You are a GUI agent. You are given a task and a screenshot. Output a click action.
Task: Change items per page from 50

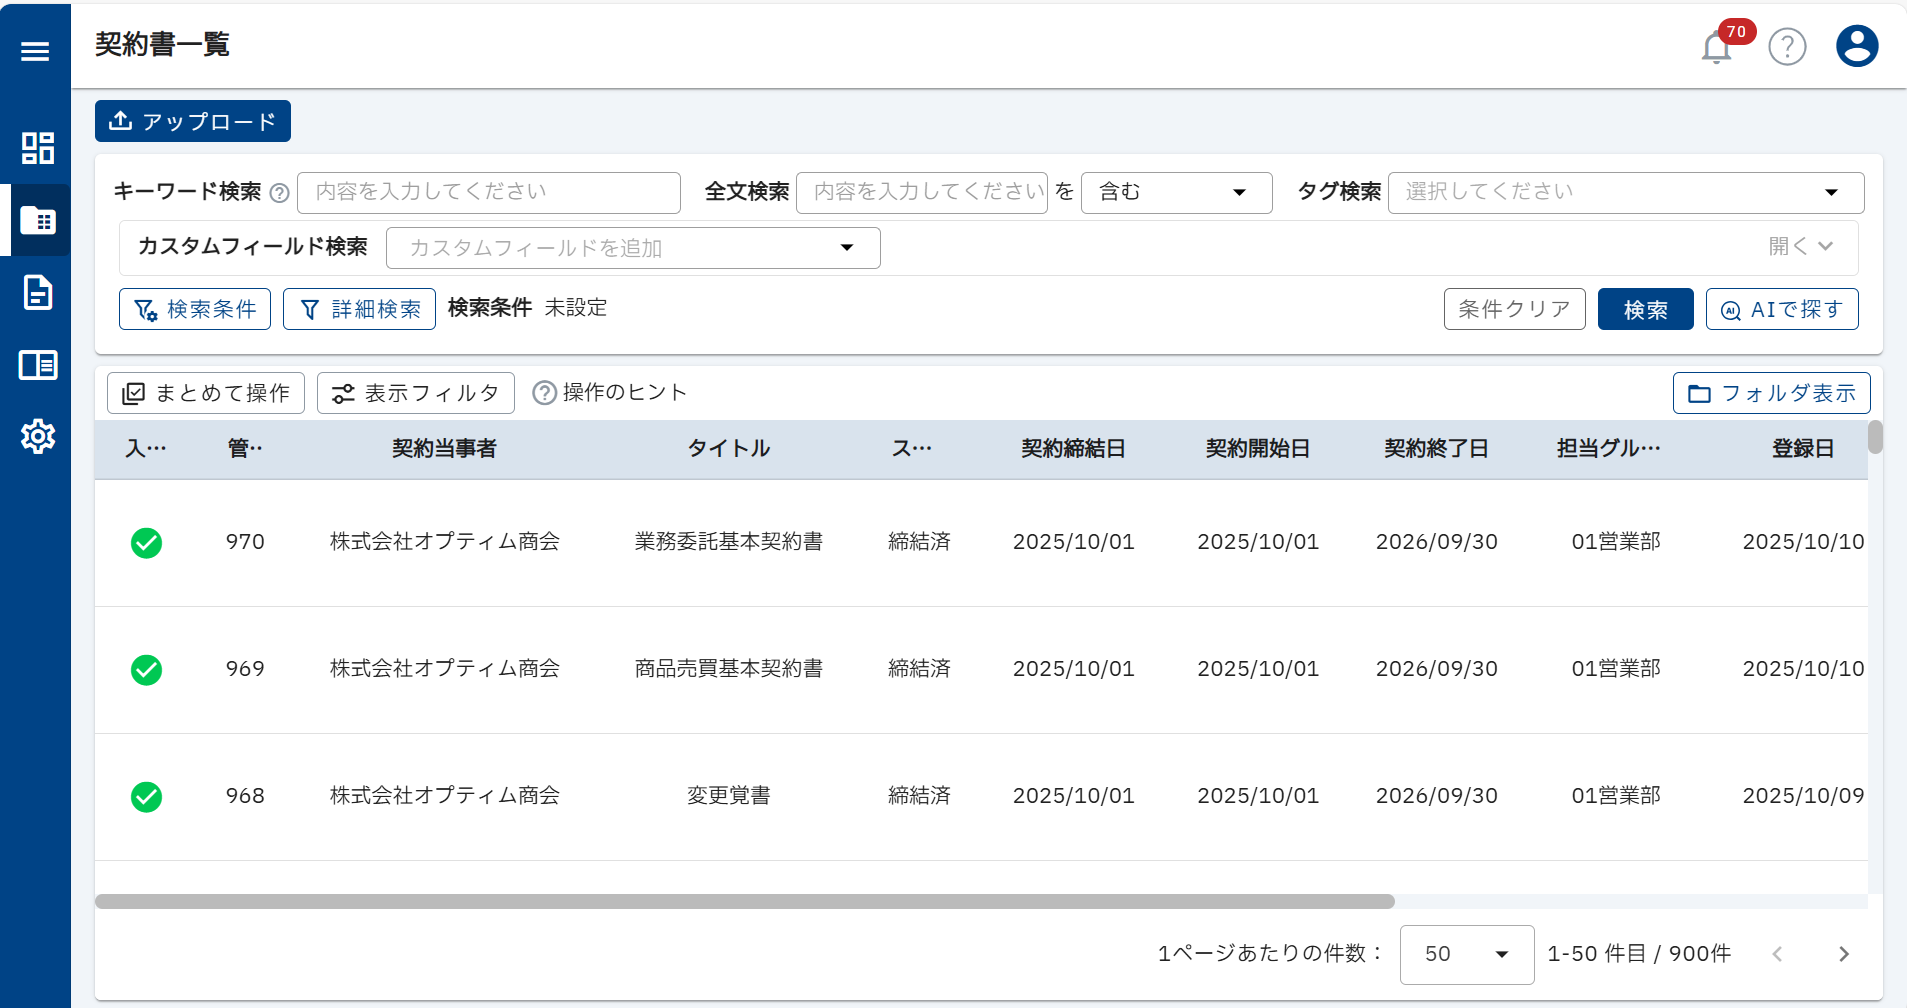point(1466,954)
